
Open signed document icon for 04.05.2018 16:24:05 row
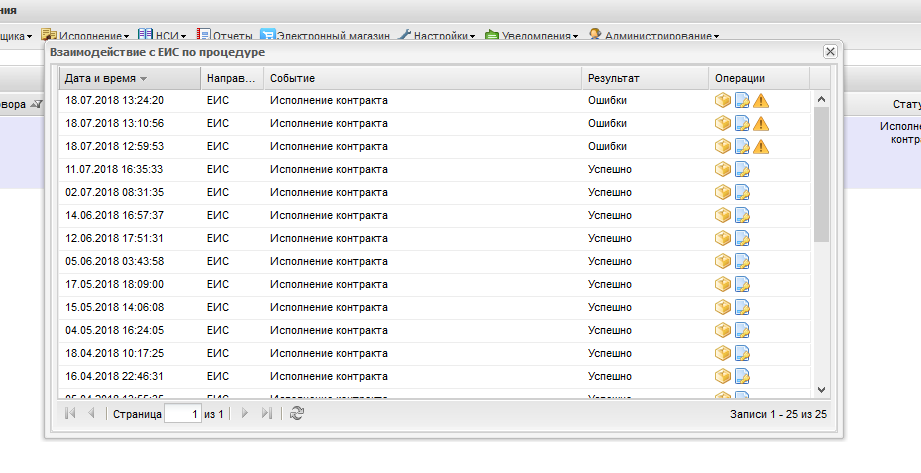(742, 330)
